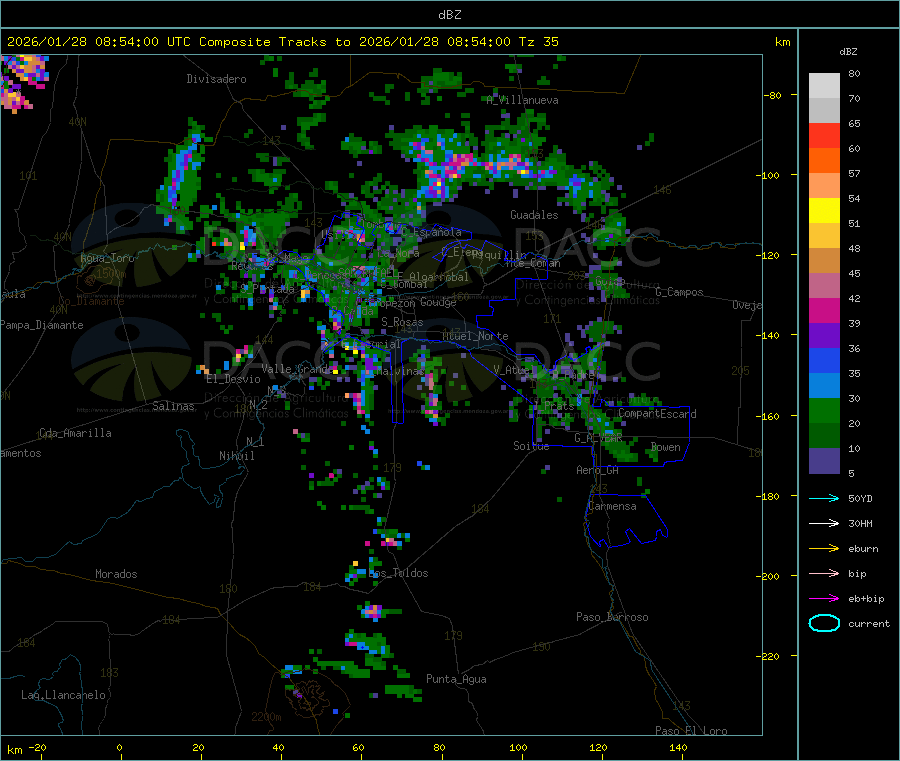Click the 'G_Campos' place label
900x761 pixels.
pyautogui.click(x=680, y=292)
